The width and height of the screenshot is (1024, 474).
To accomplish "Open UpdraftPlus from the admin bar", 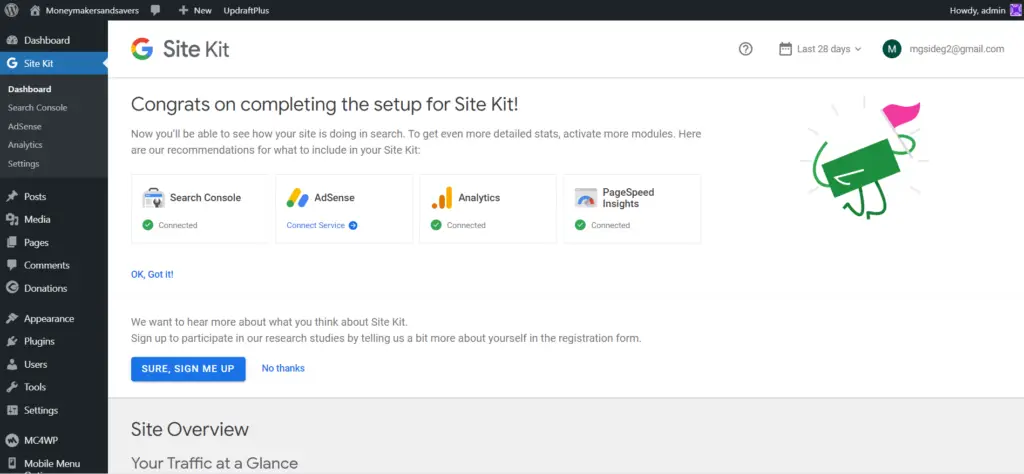I will 246,10.
